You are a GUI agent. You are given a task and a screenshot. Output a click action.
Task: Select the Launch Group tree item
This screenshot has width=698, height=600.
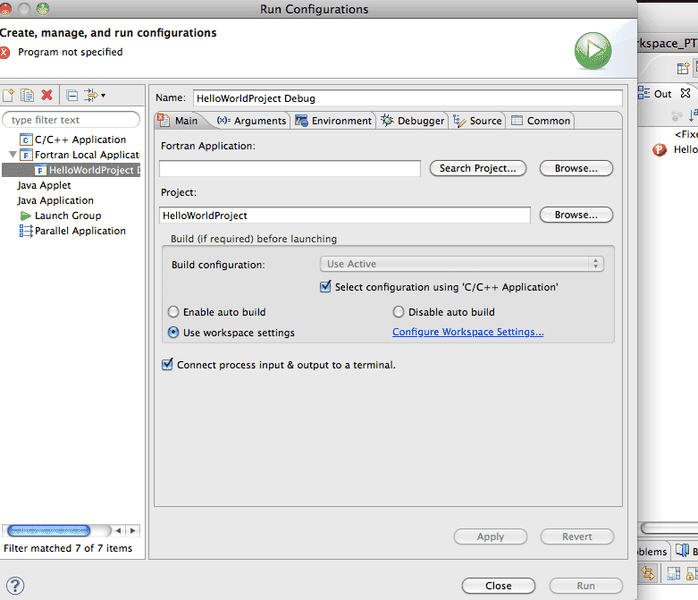click(67, 216)
